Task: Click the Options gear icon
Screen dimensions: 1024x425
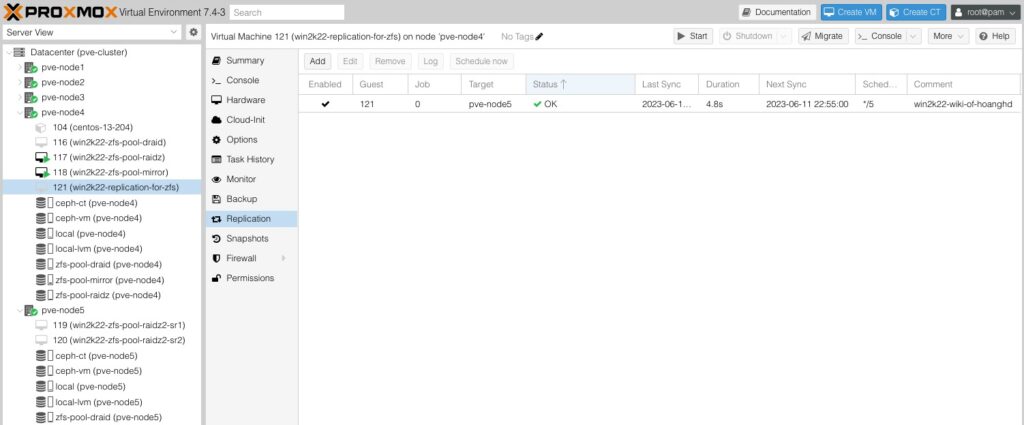Action: pyautogui.click(x=216, y=140)
